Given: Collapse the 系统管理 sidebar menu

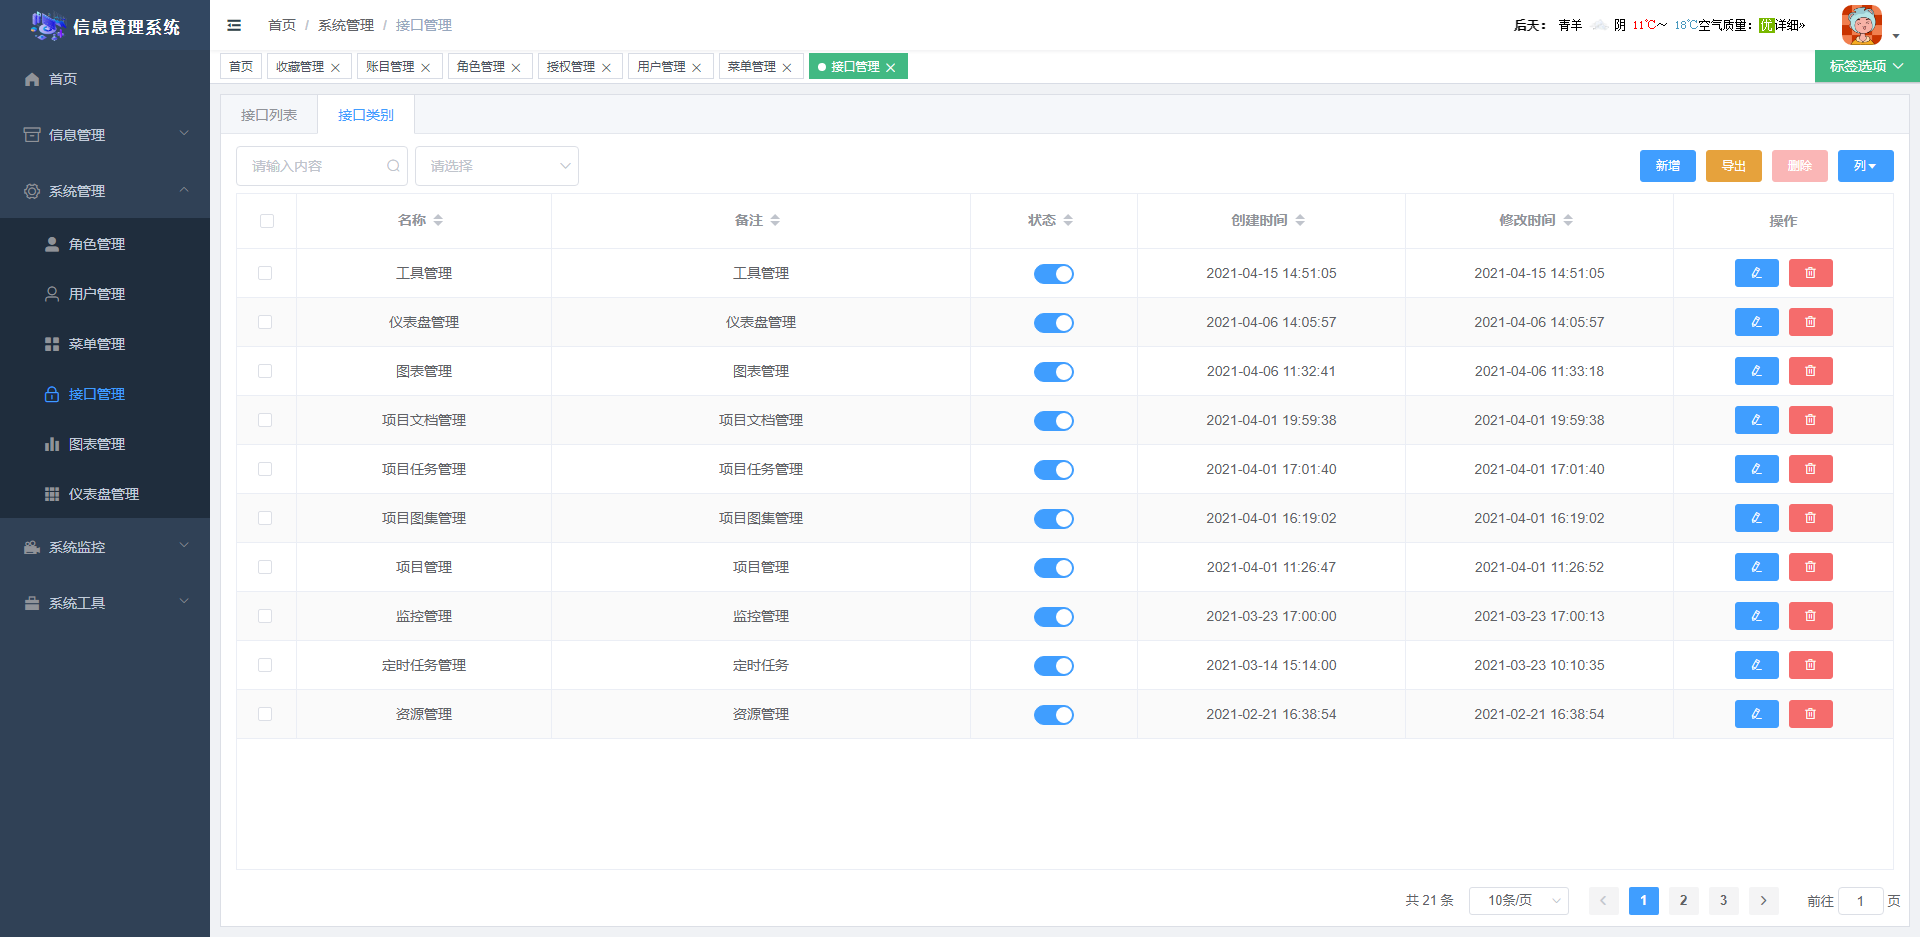Looking at the screenshot, I should [105, 190].
